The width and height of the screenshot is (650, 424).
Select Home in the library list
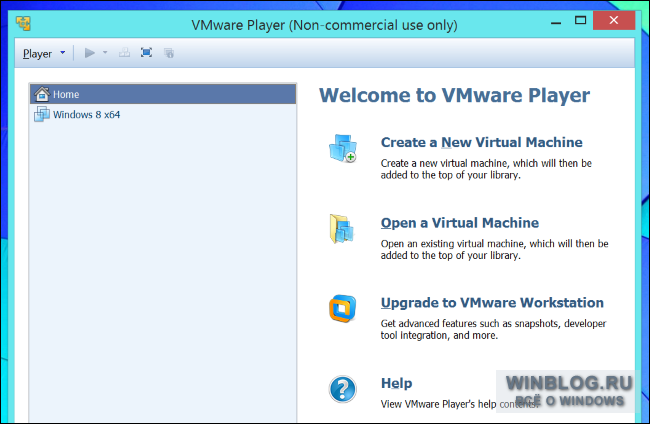point(163,94)
